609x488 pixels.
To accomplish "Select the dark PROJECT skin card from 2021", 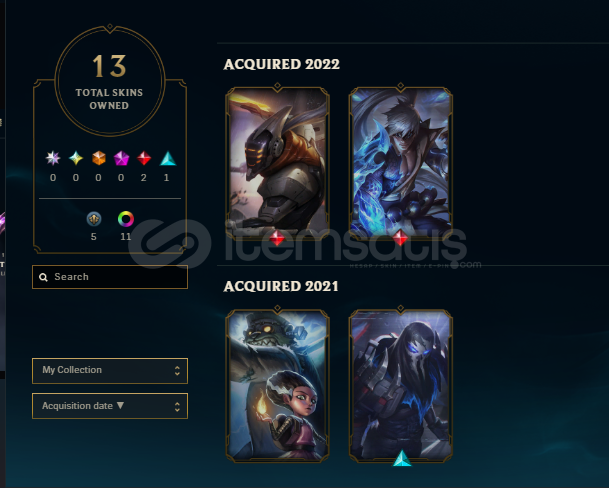I will (x=400, y=385).
